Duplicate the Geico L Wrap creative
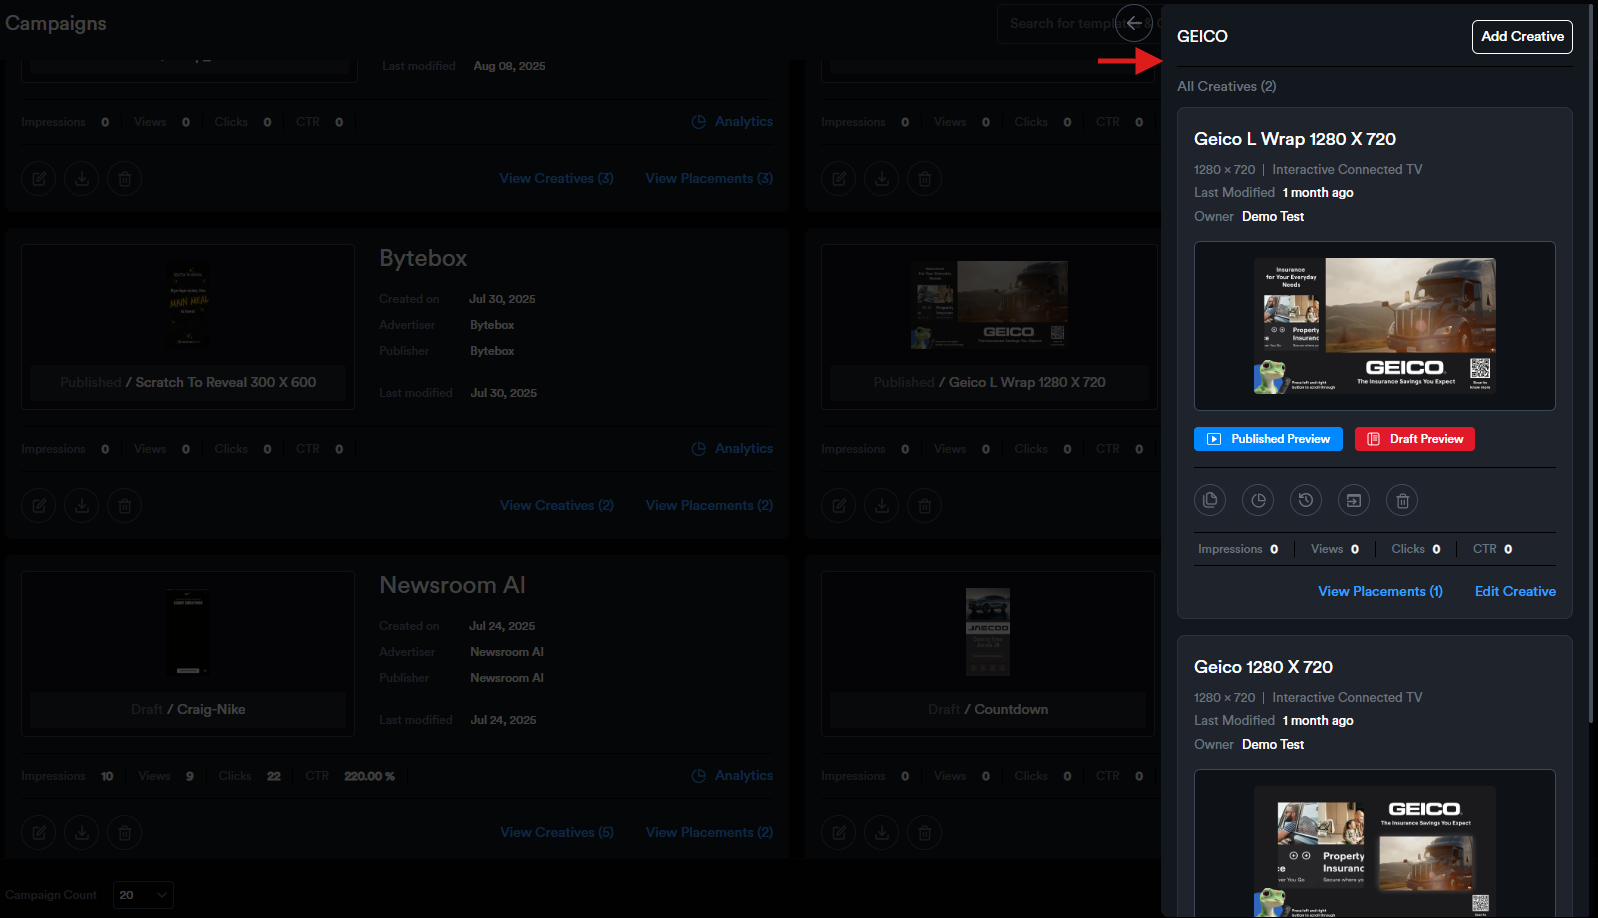Screen dimensions: 1598x918 point(1210,500)
